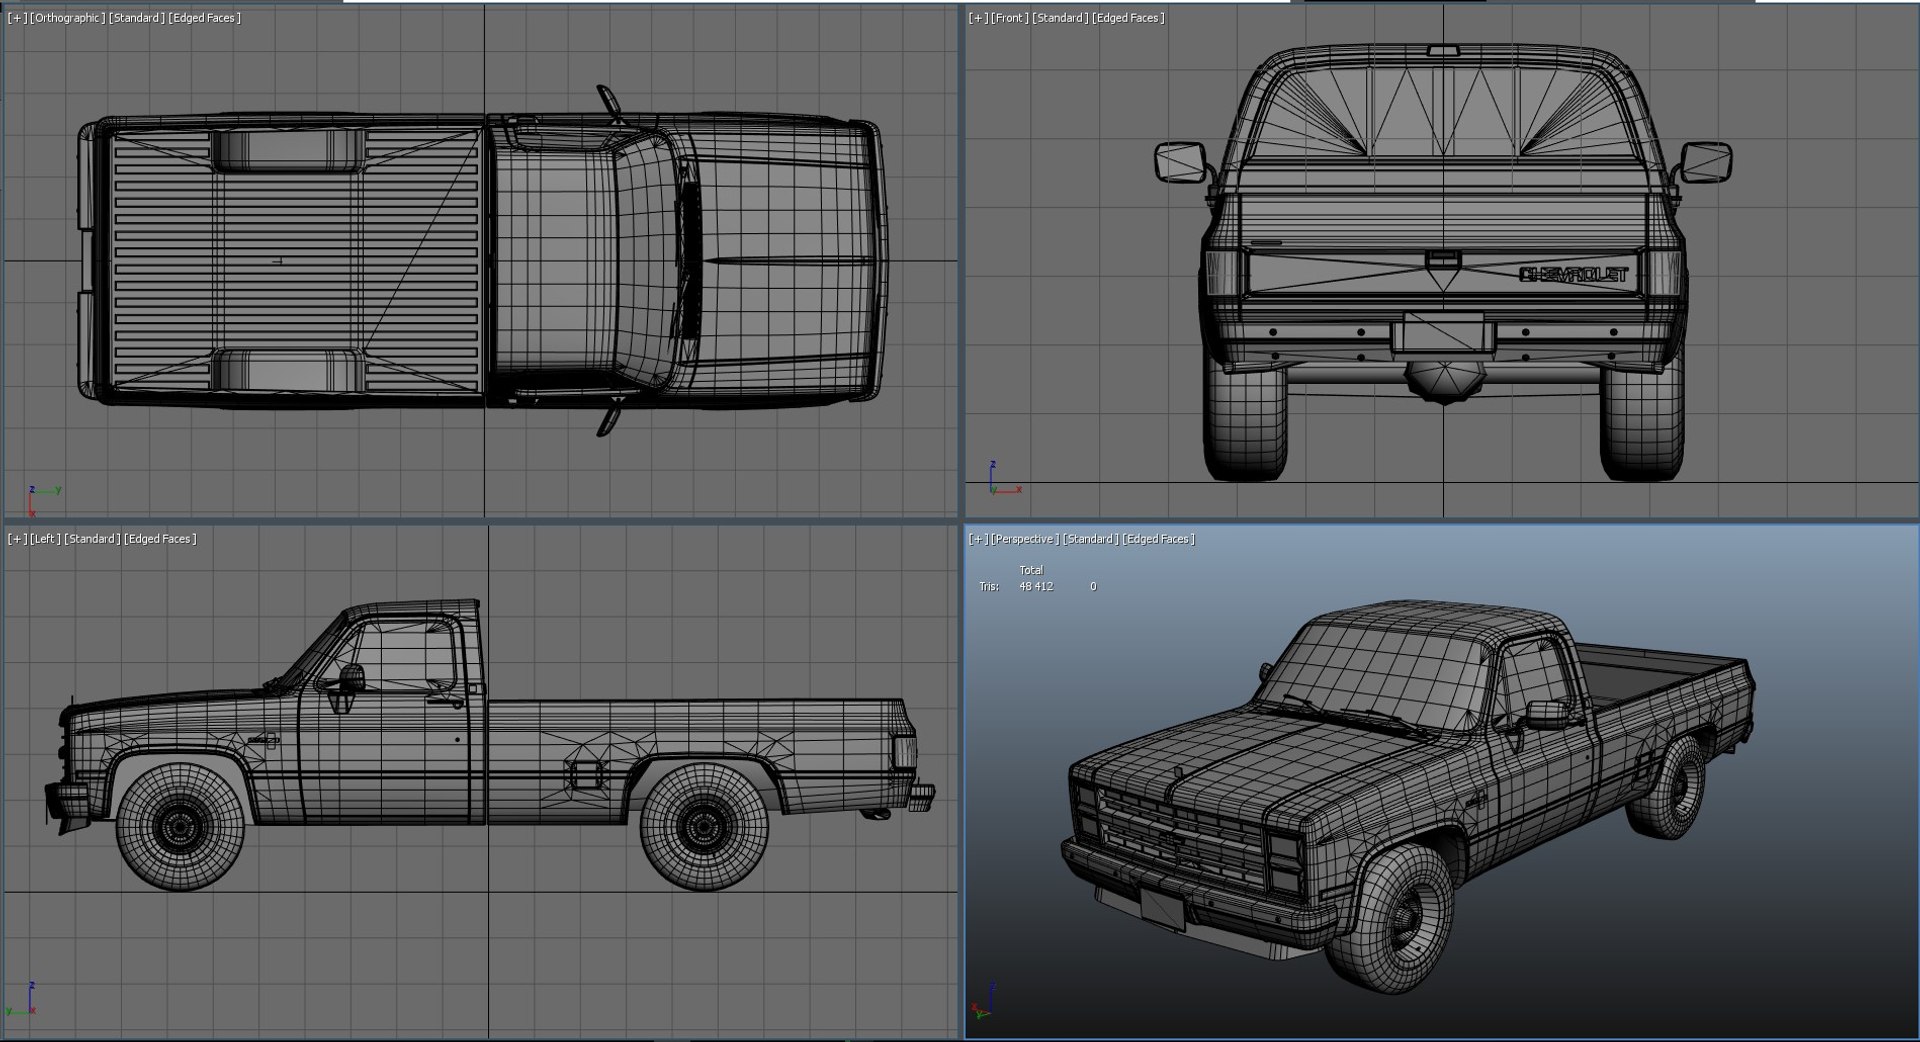Open the Perspective view label menu
This screenshot has width=1920, height=1042.
(x=1025, y=539)
